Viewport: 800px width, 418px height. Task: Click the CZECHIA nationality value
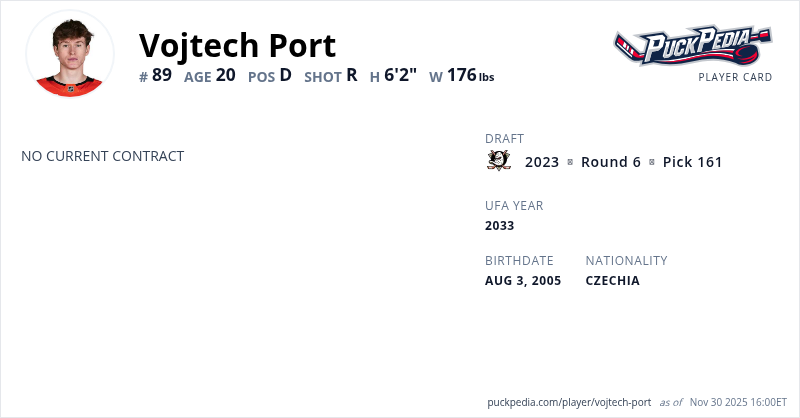pyautogui.click(x=612, y=280)
